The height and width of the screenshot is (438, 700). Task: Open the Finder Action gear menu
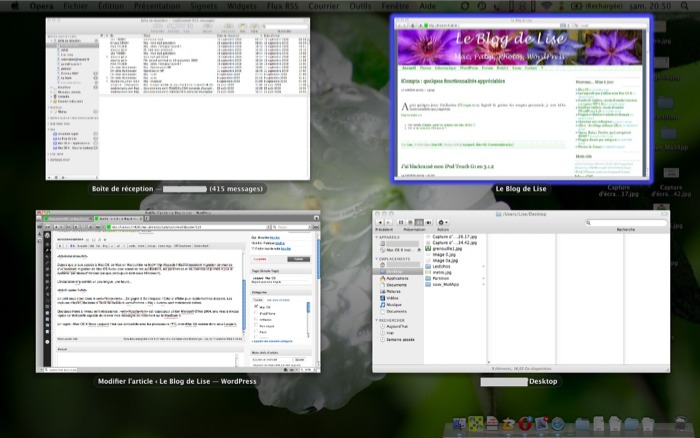point(441,222)
